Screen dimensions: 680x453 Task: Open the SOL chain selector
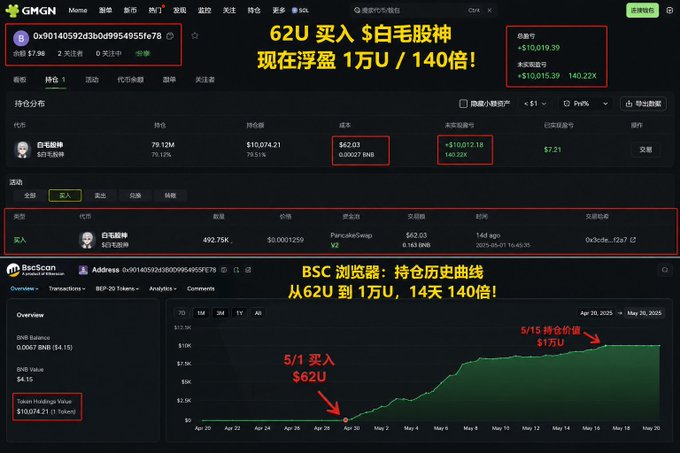(x=300, y=10)
